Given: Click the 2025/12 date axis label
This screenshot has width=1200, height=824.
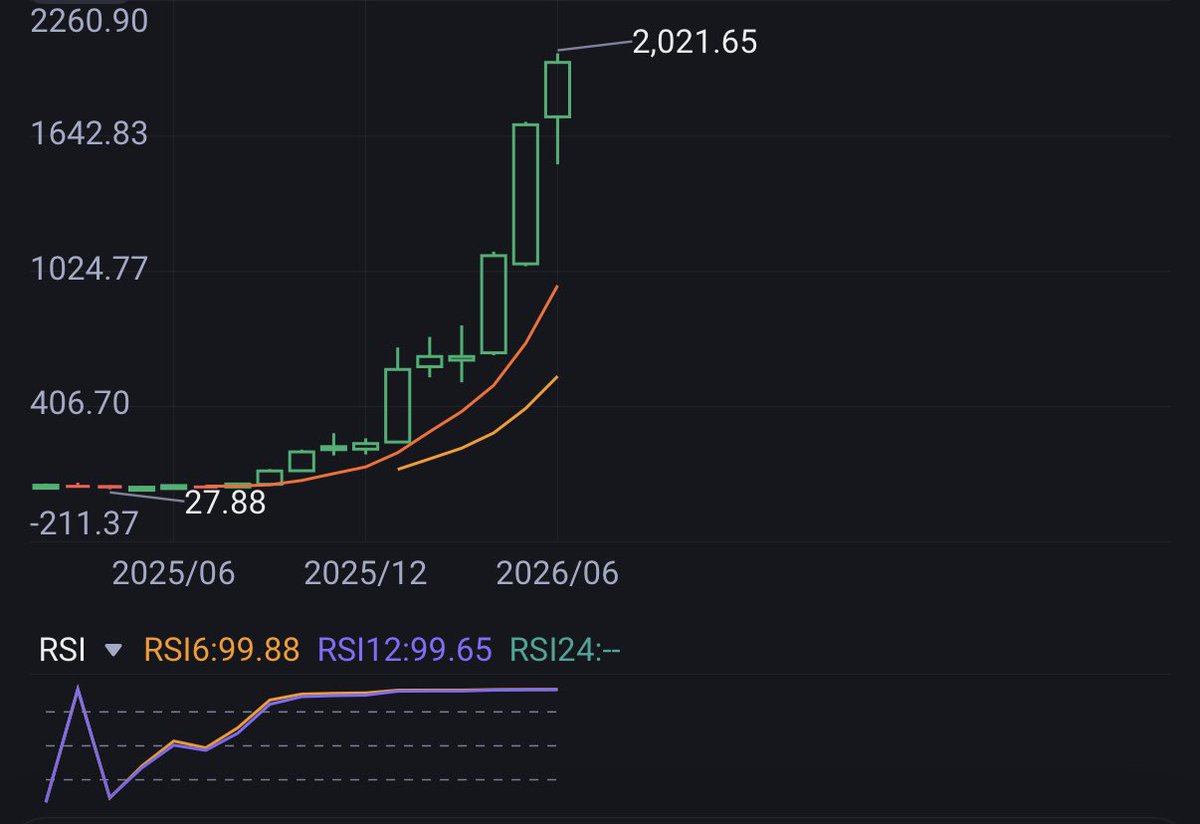Looking at the screenshot, I should tap(365, 573).
